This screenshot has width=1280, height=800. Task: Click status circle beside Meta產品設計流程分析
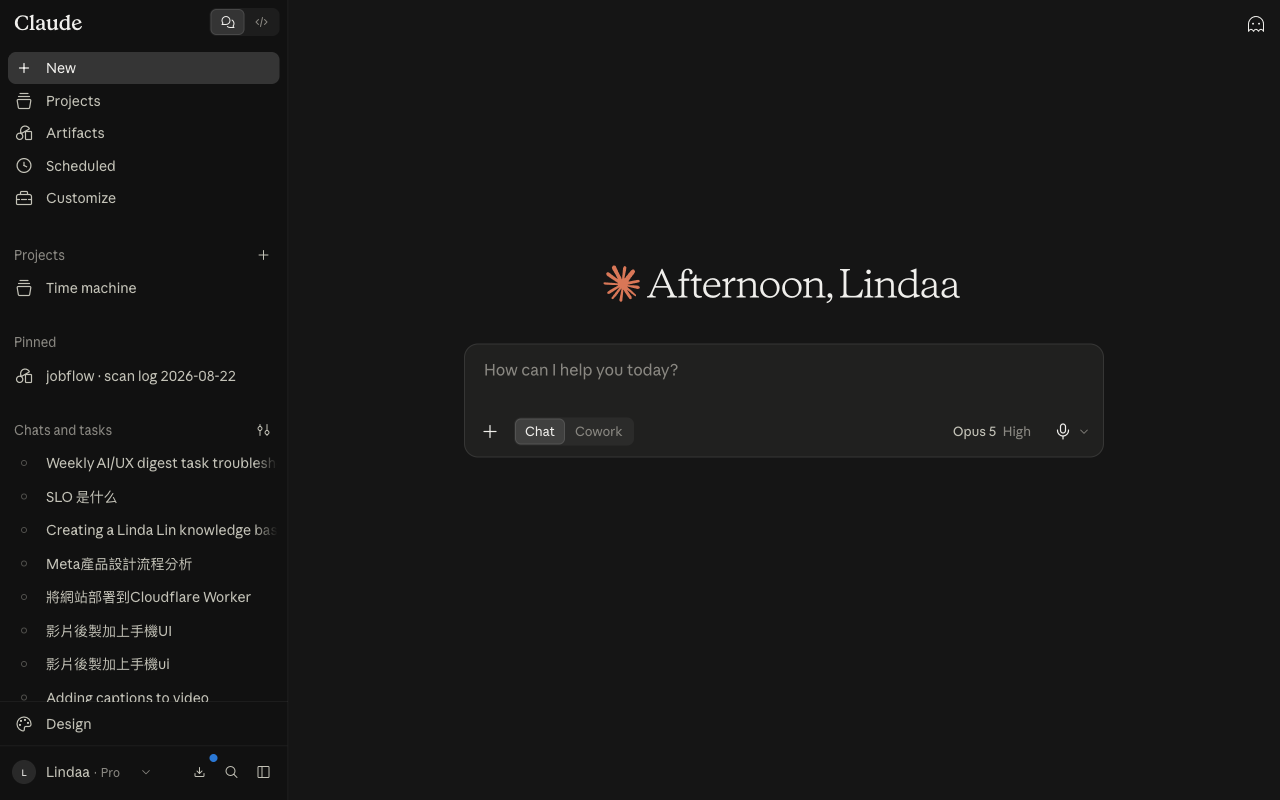click(x=24, y=564)
